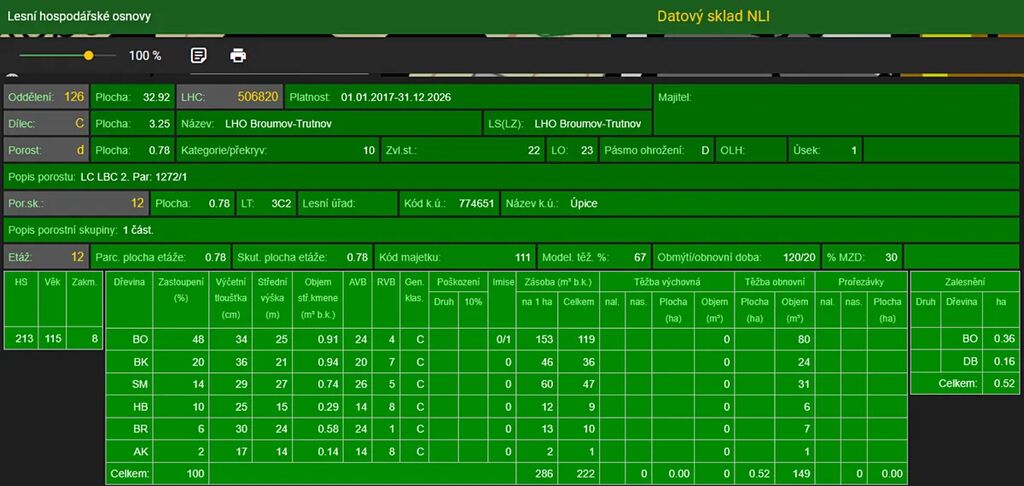Click the Datový sklad NLI title
Screen dimensions: 1024x486
tap(713, 16)
